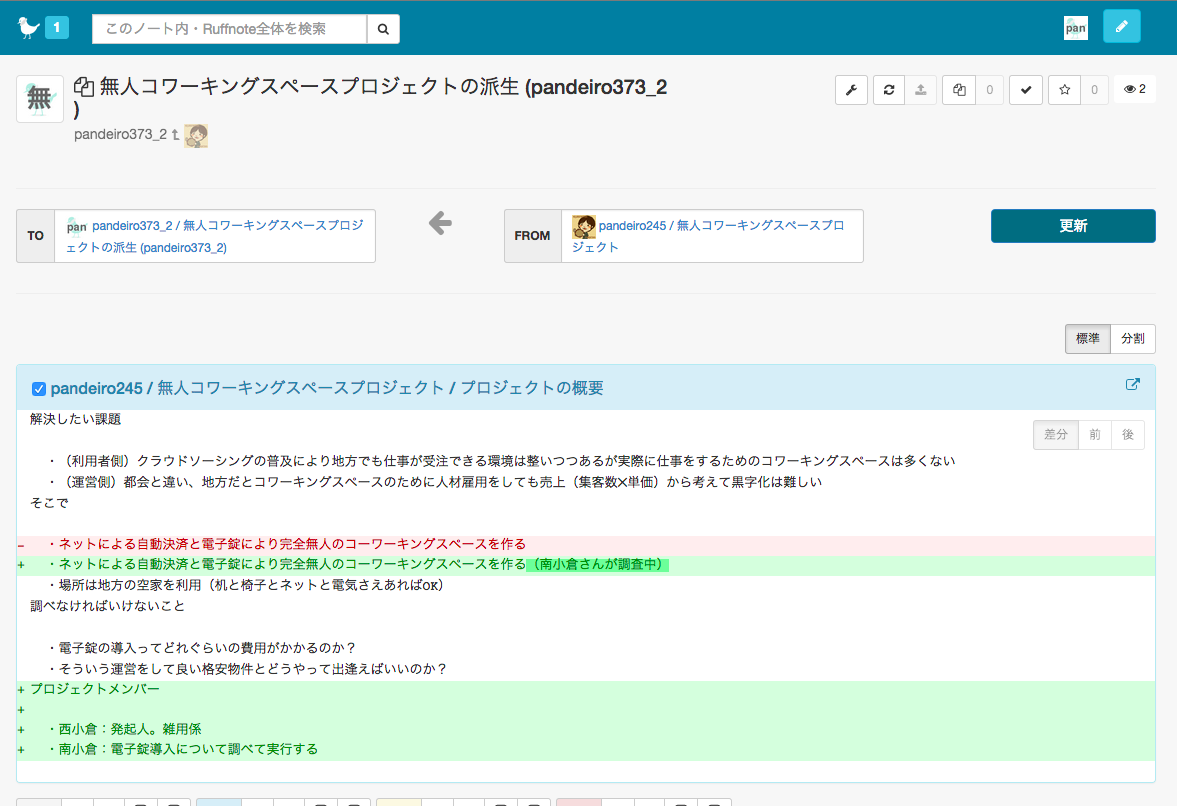Click the upload icon button
1177x806 pixels.
click(921, 90)
